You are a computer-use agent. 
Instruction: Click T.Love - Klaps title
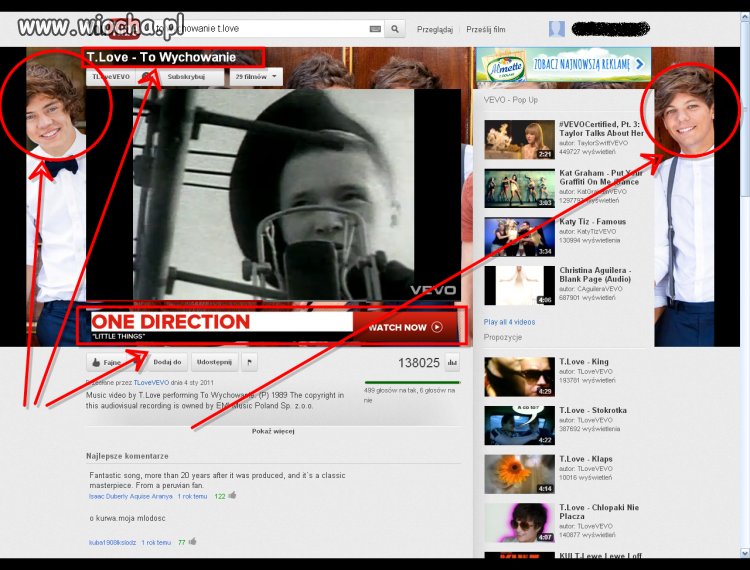[586, 459]
